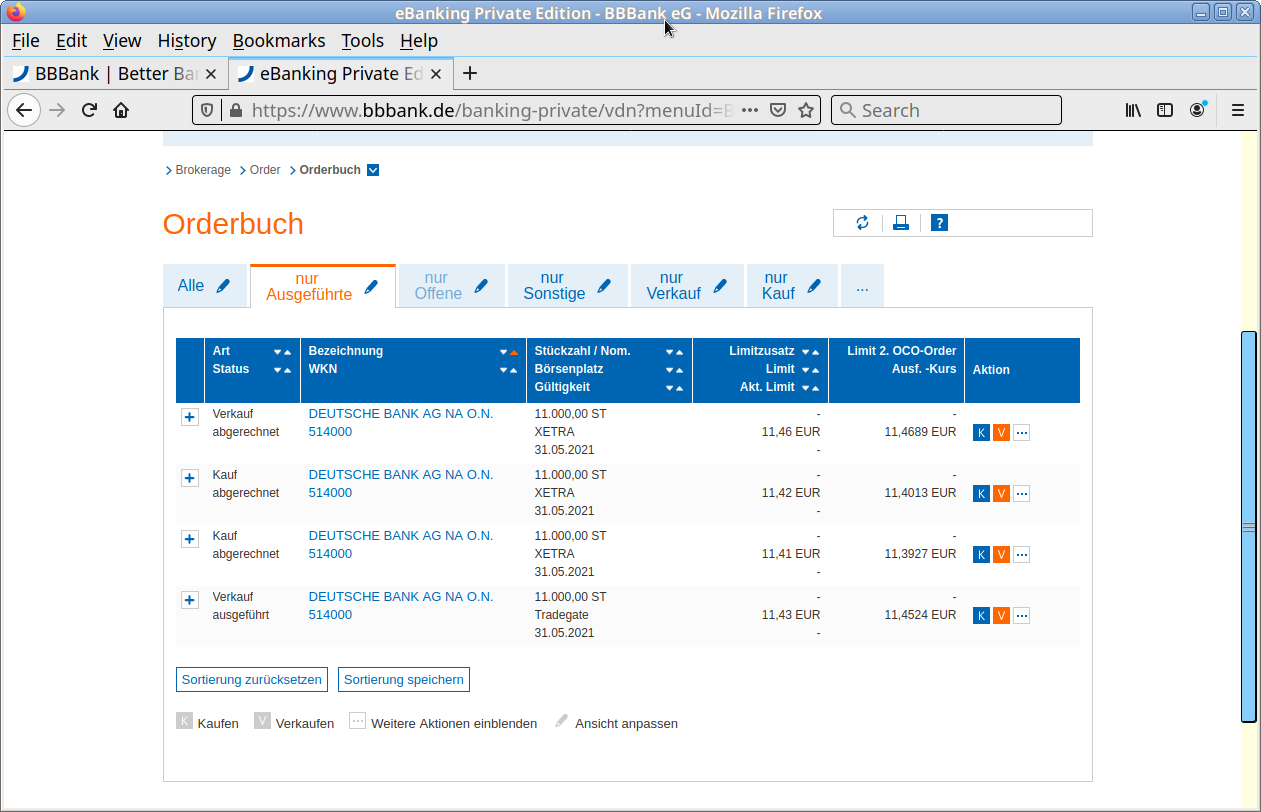The width and height of the screenshot is (1261, 812).
Task: Bookmark this page with the star
Action: pos(806,110)
